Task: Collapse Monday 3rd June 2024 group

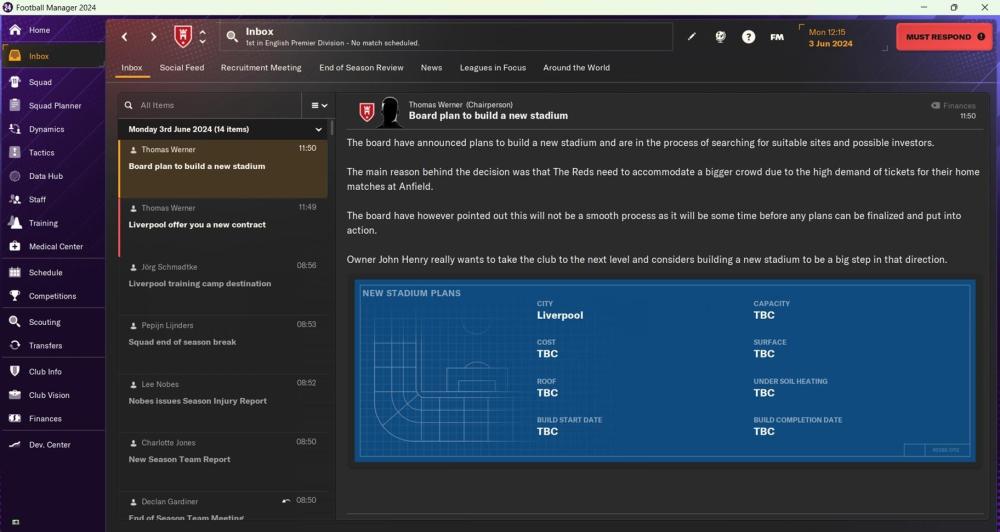Action: pyautogui.click(x=319, y=129)
